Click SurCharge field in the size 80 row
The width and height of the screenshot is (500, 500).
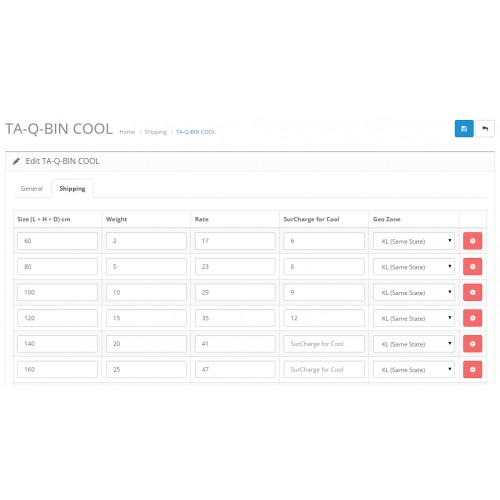[x=324, y=267]
